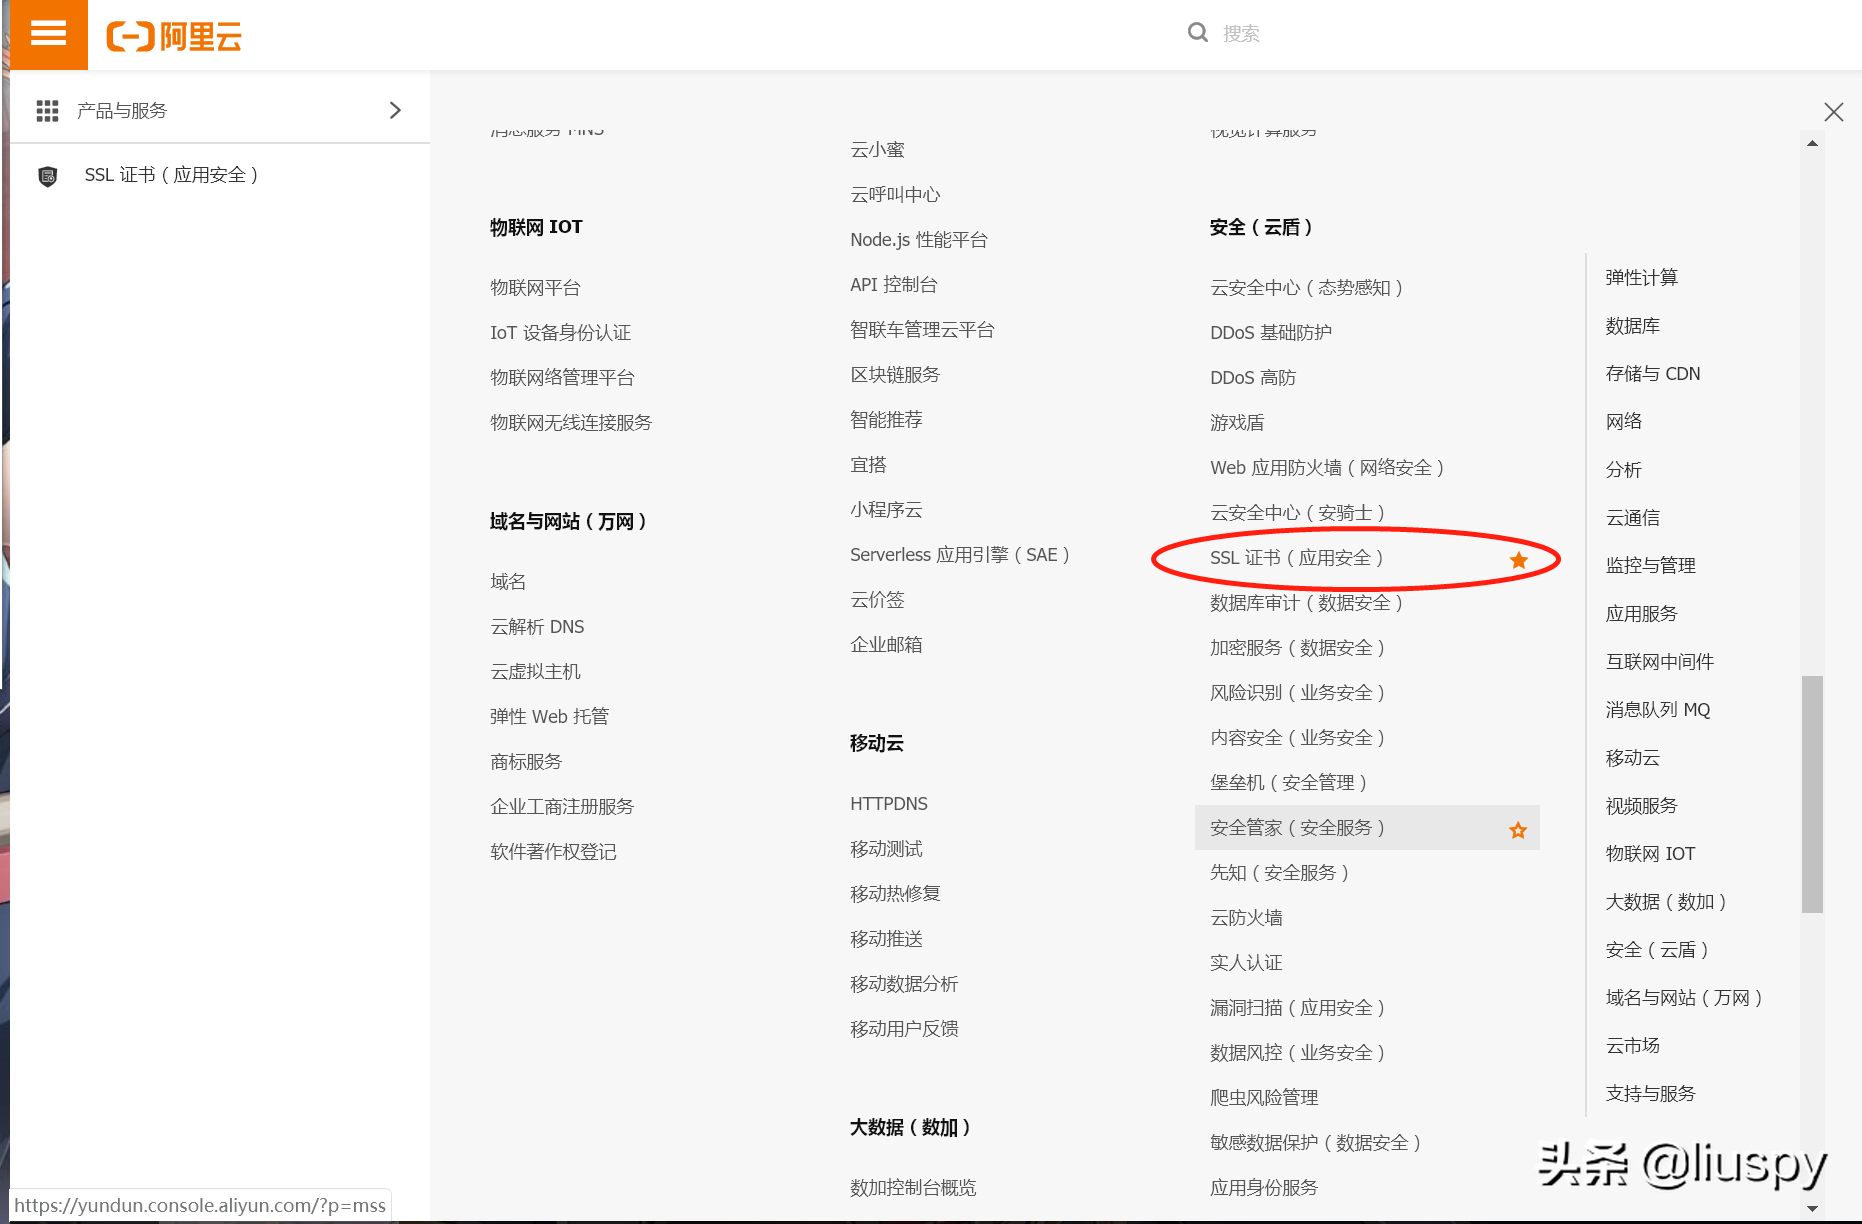Favorite 安全管家 using outlined star
This screenshot has width=1862, height=1224.
1518,830
